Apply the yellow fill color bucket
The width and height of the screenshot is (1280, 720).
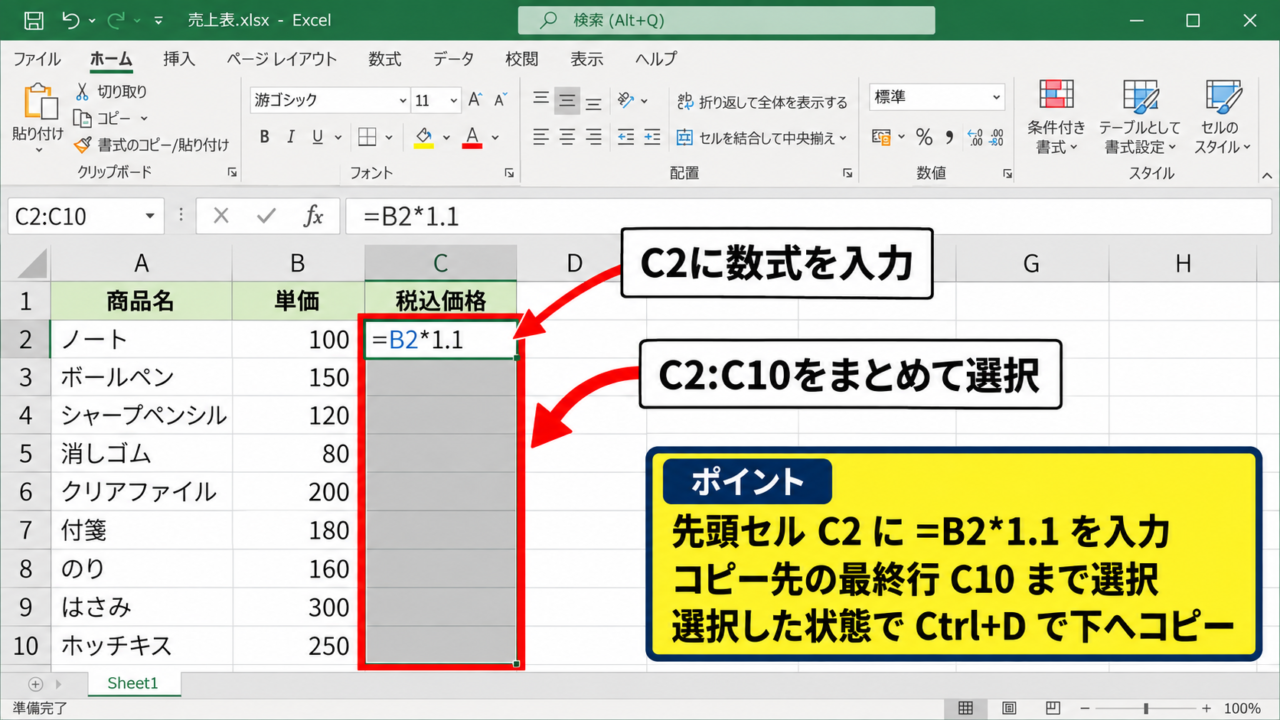click(x=423, y=137)
